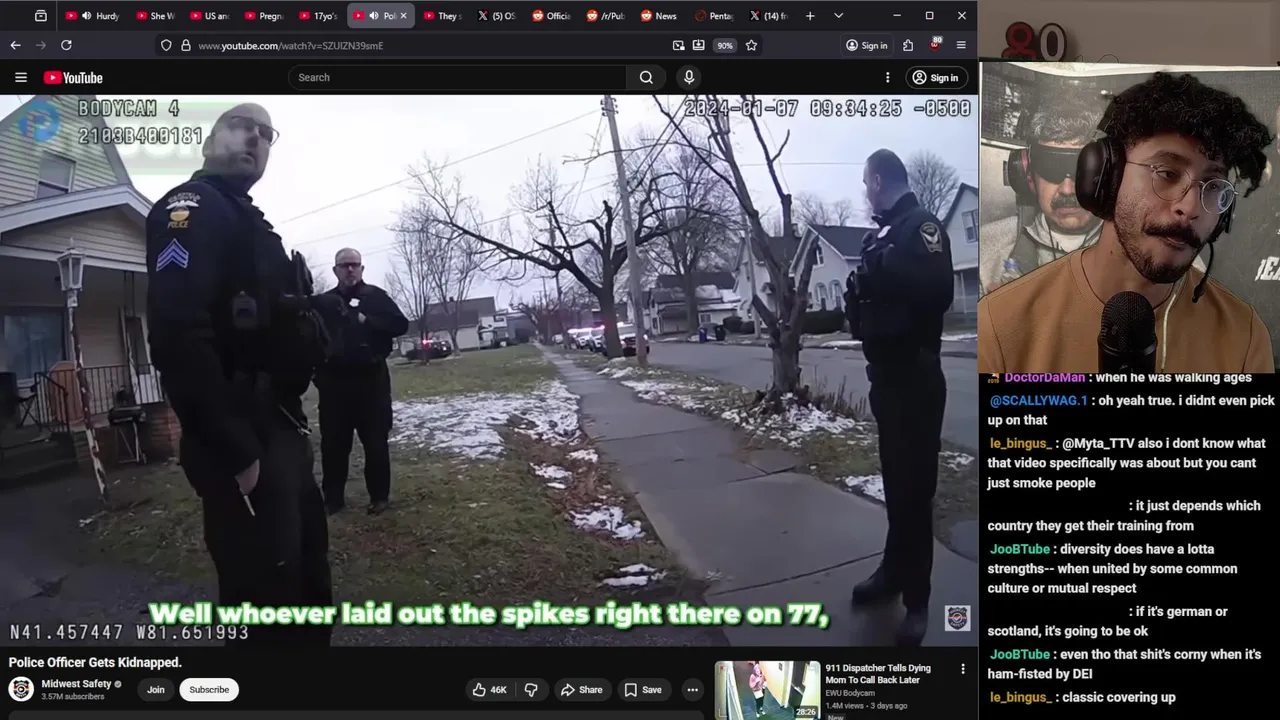
Task: Click the YouTube Sign in button
Action: tap(935, 77)
